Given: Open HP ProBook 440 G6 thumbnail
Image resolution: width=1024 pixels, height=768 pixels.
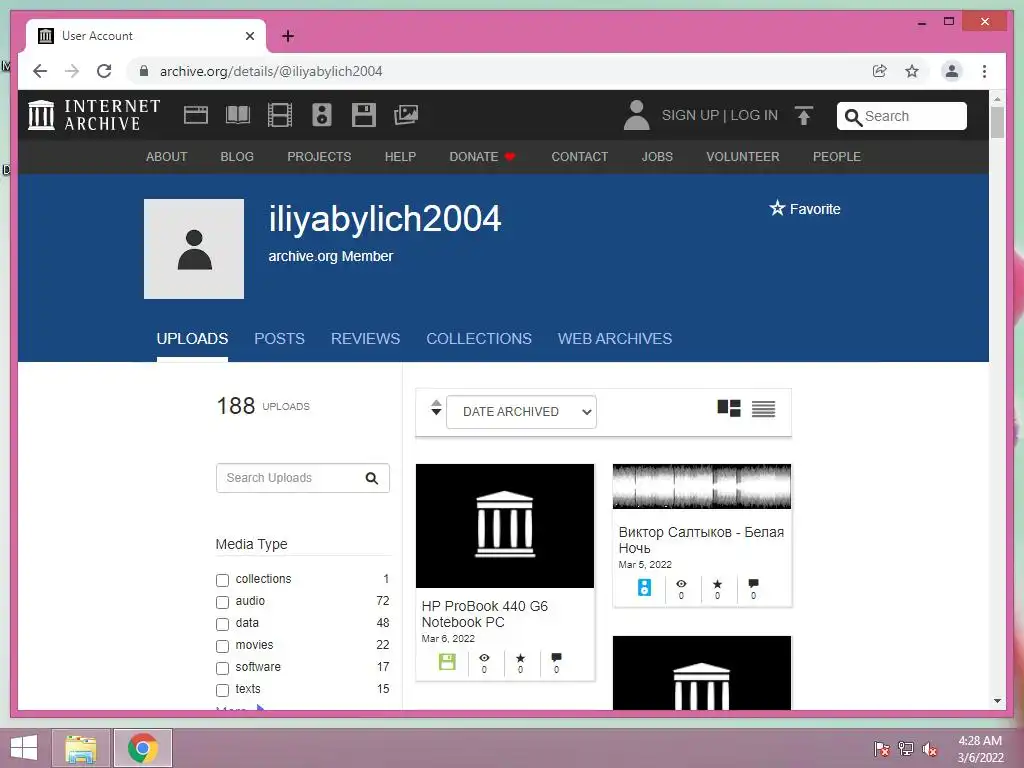Looking at the screenshot, I should pos(505,526).
